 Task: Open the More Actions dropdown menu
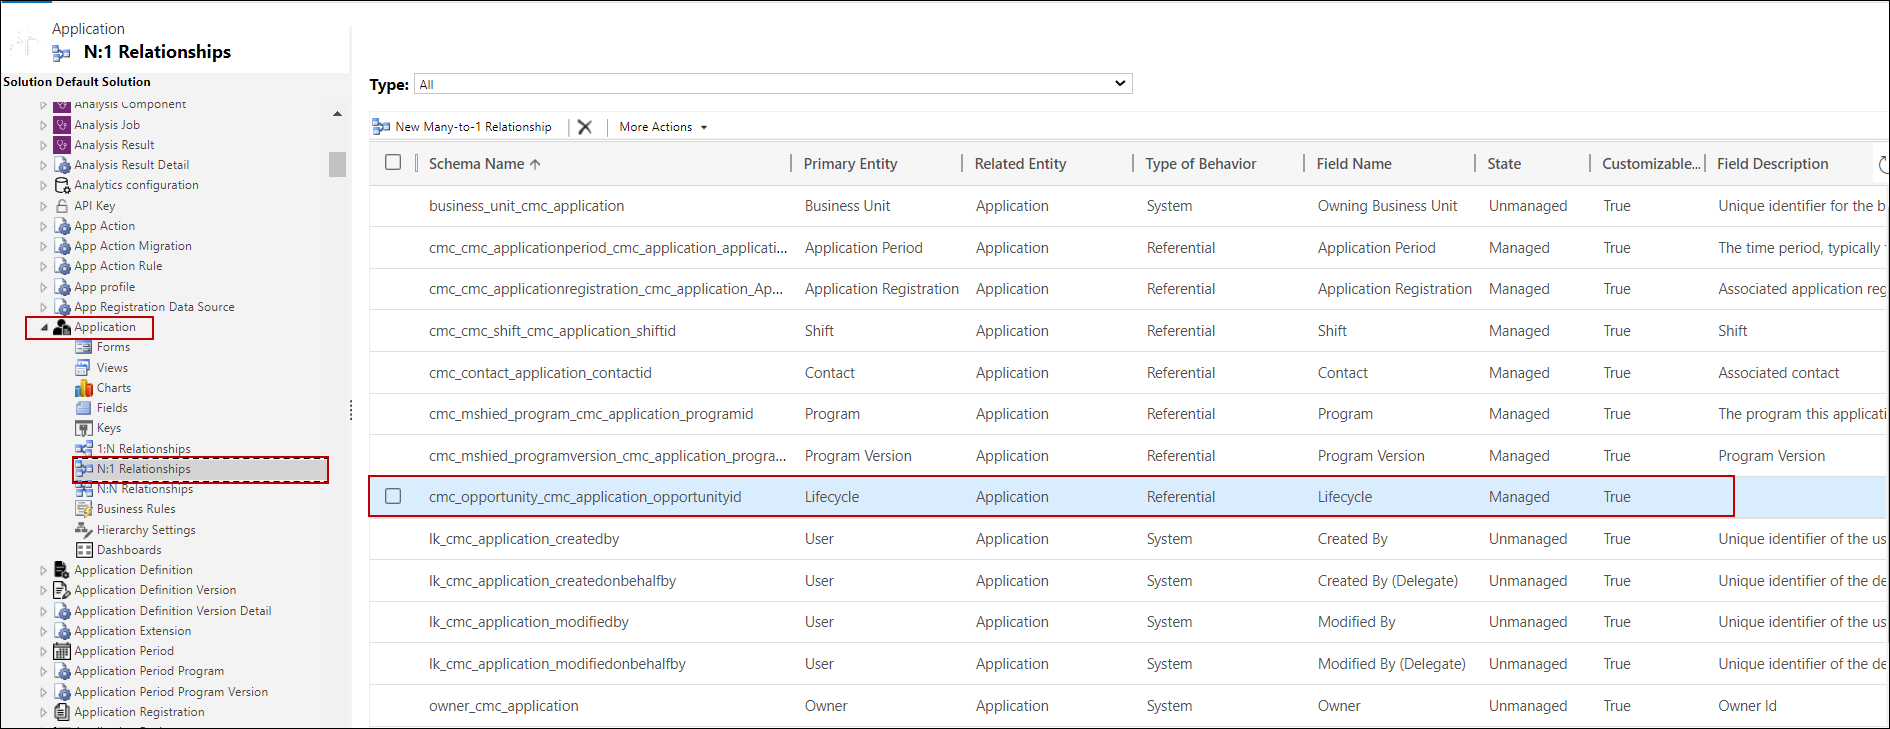pos(662,127)
